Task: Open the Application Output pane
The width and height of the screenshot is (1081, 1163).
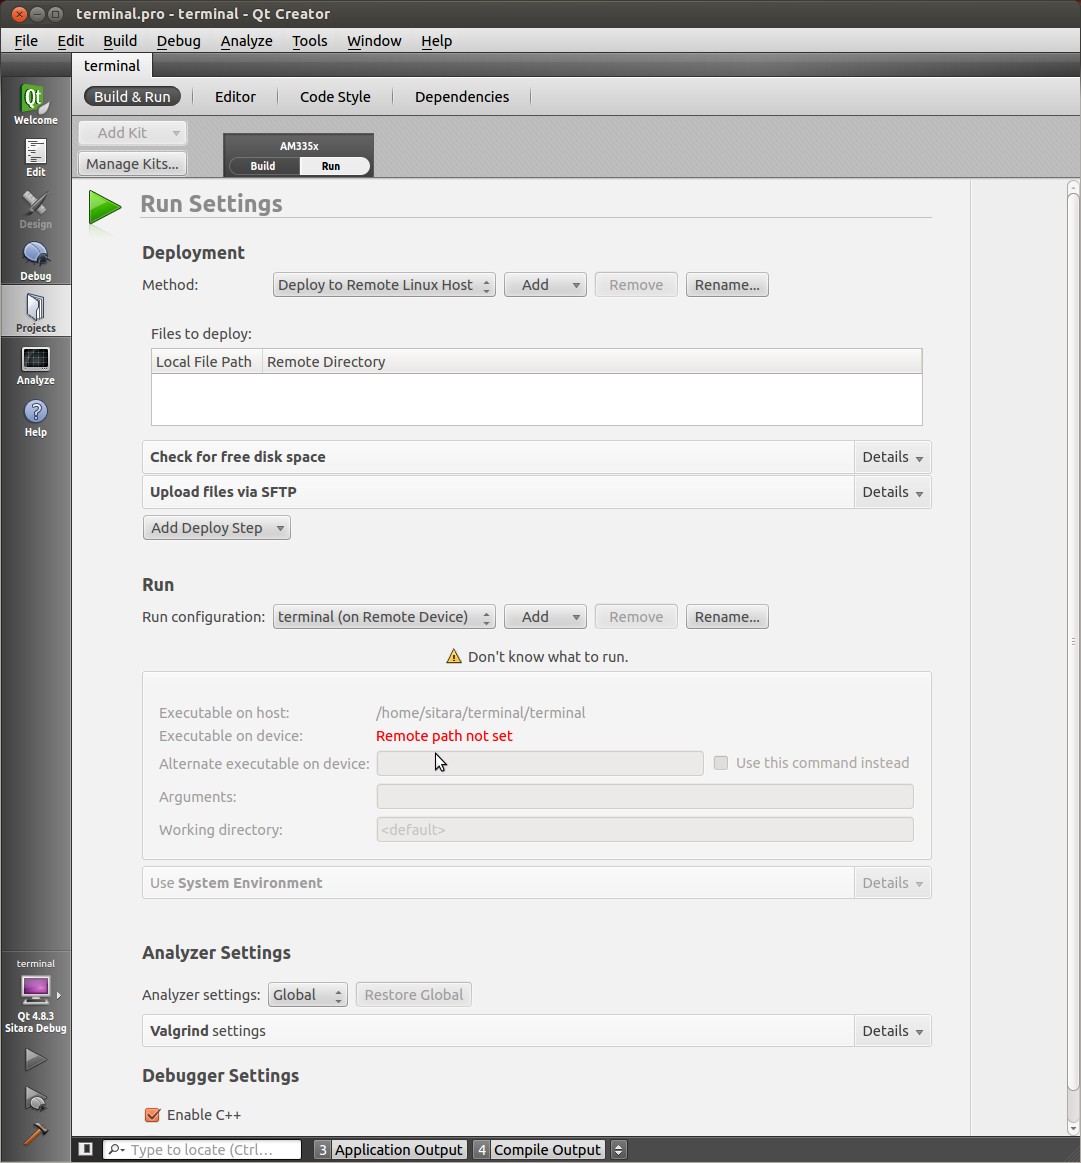Action: (391, 1150)
